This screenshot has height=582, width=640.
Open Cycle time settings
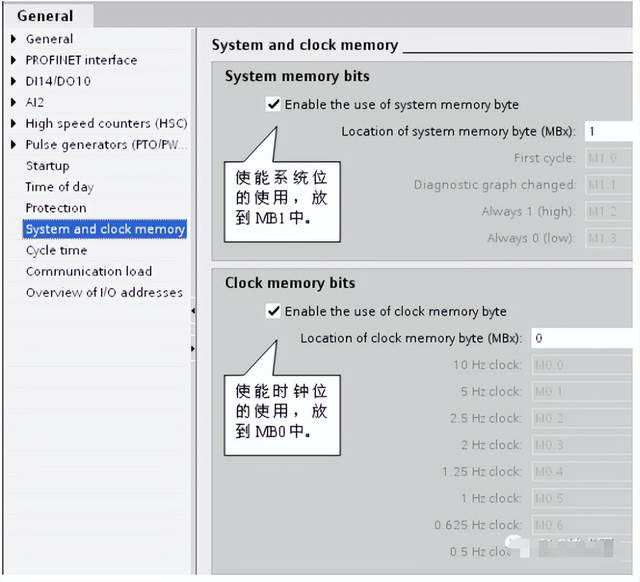tap(56, 250)
